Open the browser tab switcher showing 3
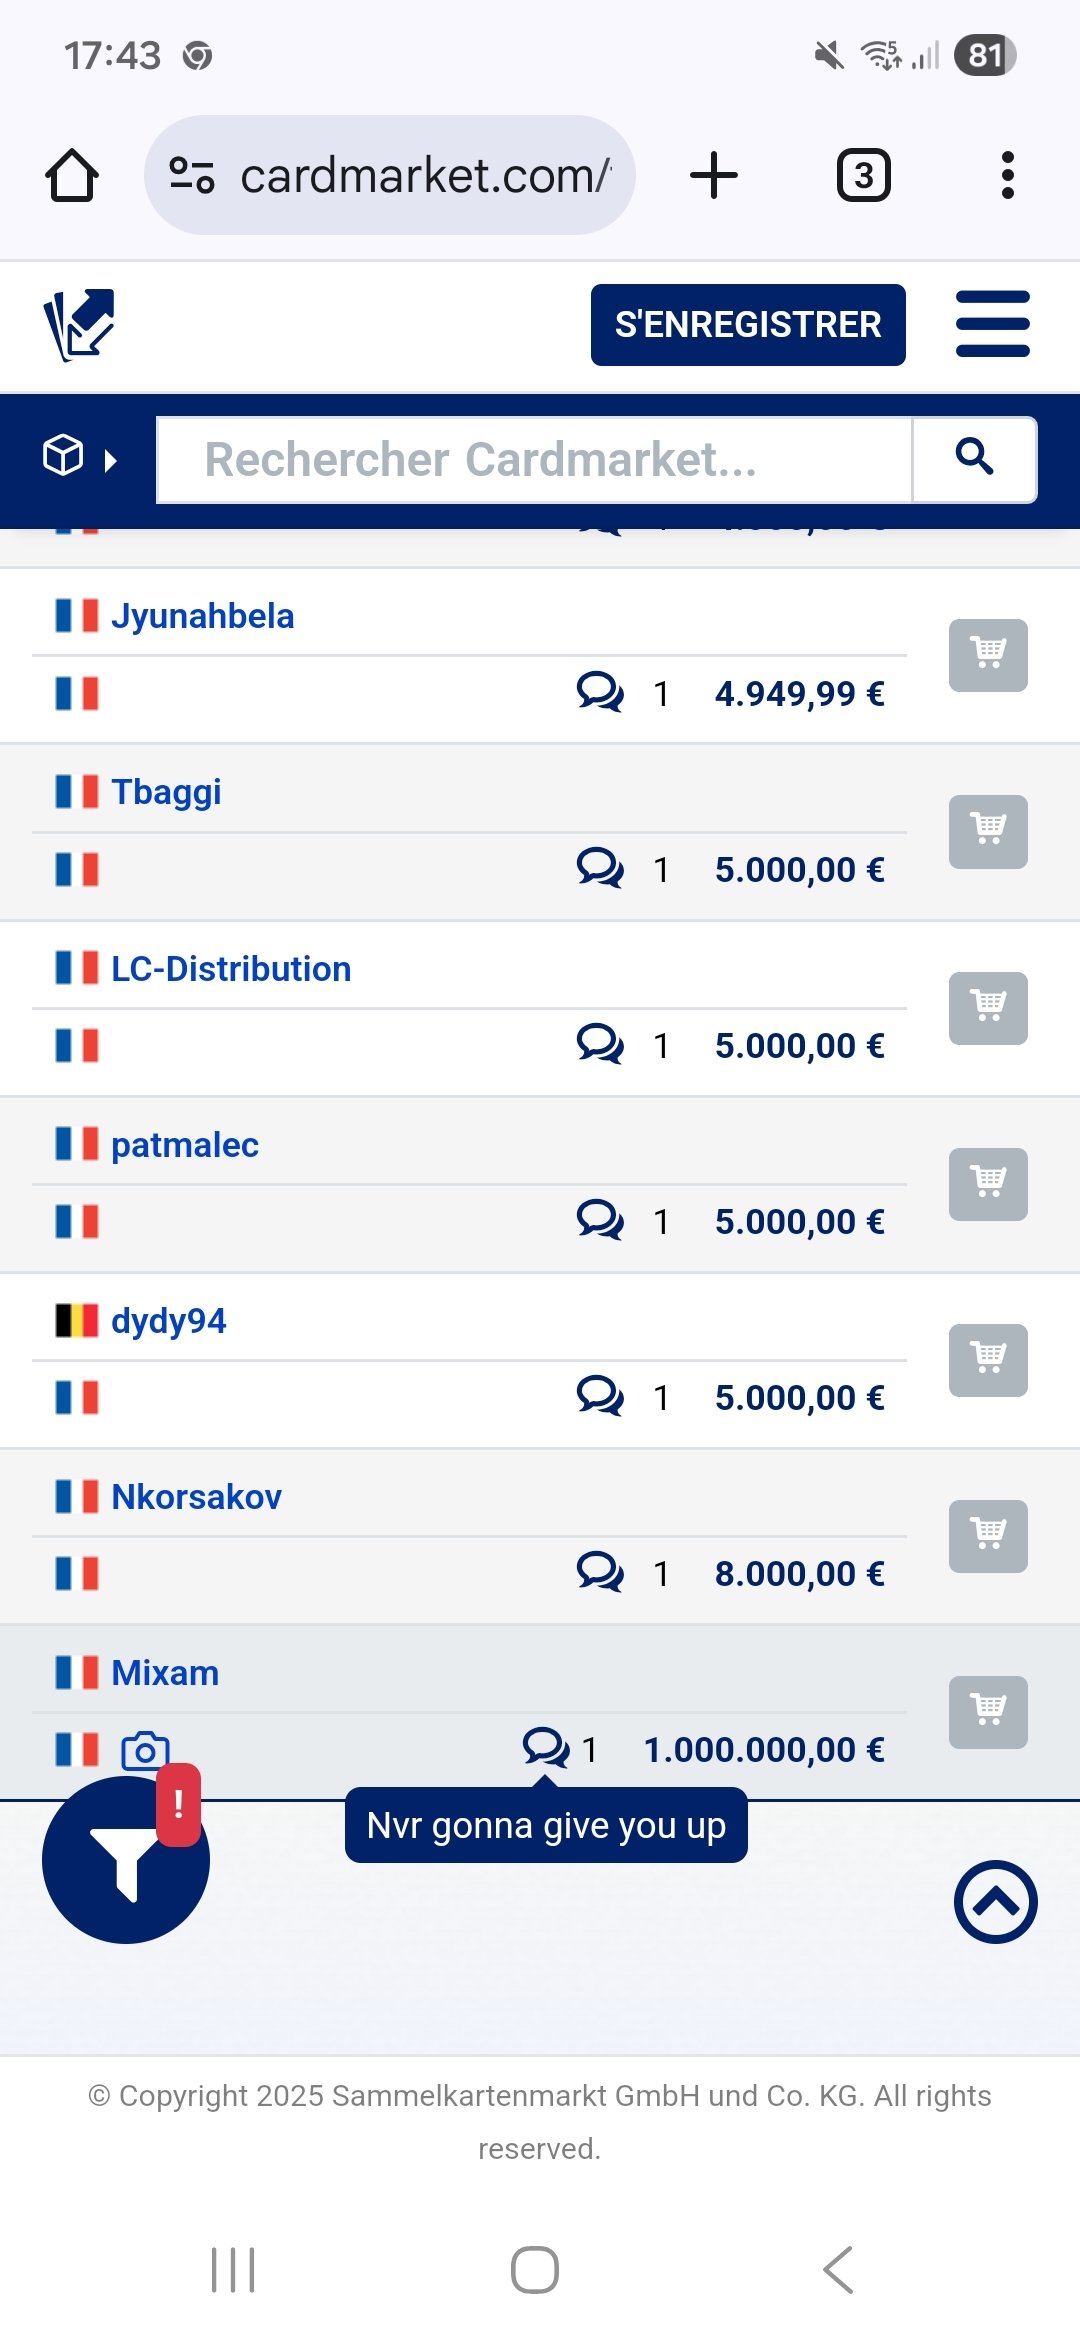This screenshot has width=1080, height=2340. tap(863, 176)
